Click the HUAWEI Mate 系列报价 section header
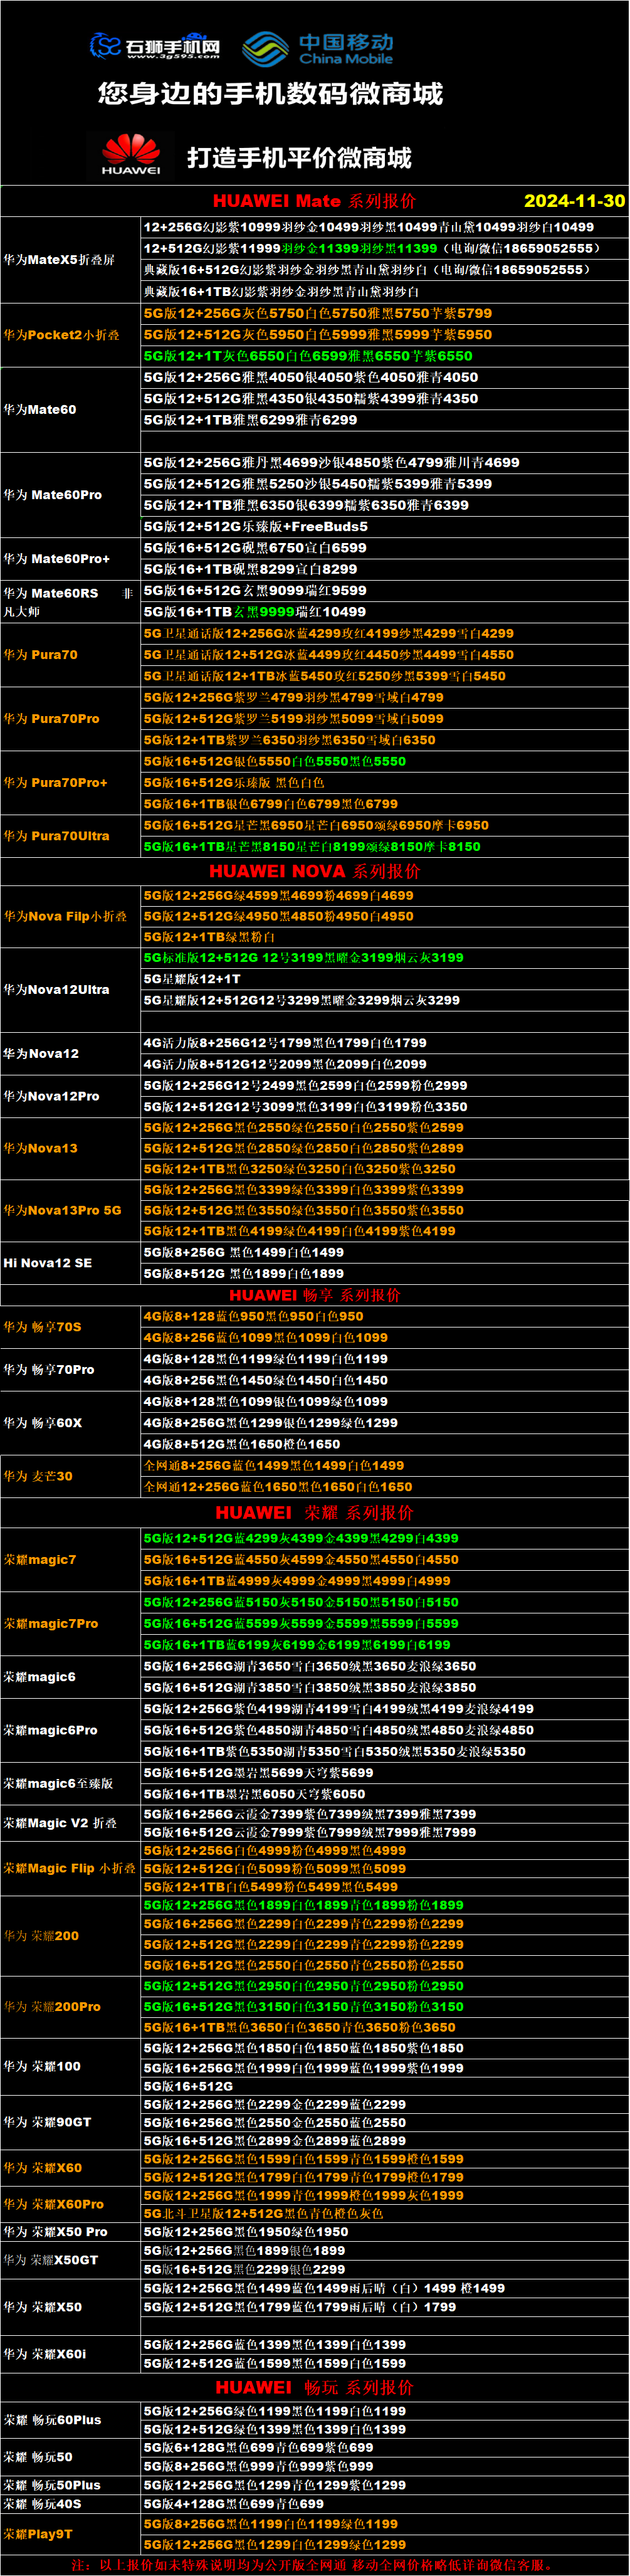Viewport: 630px width, 2576px height. [x=314, y=201]
